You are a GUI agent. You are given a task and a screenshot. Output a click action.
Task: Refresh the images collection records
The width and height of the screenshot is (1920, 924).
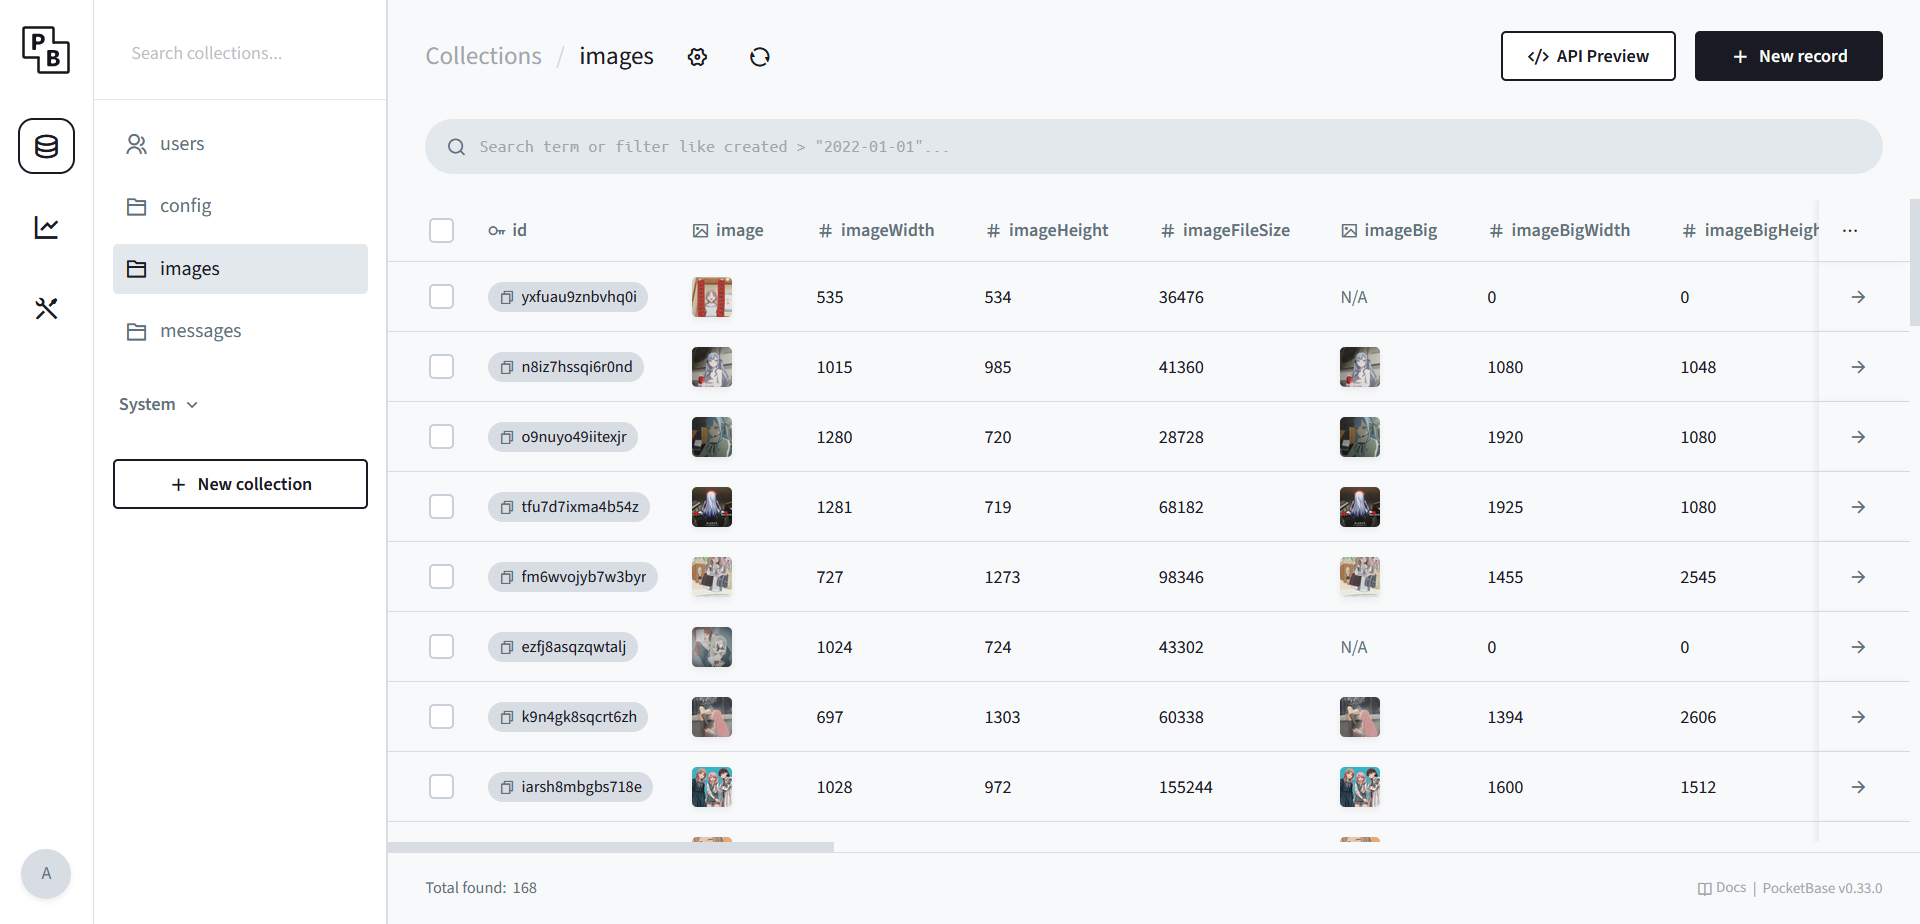tap(760, 57)
